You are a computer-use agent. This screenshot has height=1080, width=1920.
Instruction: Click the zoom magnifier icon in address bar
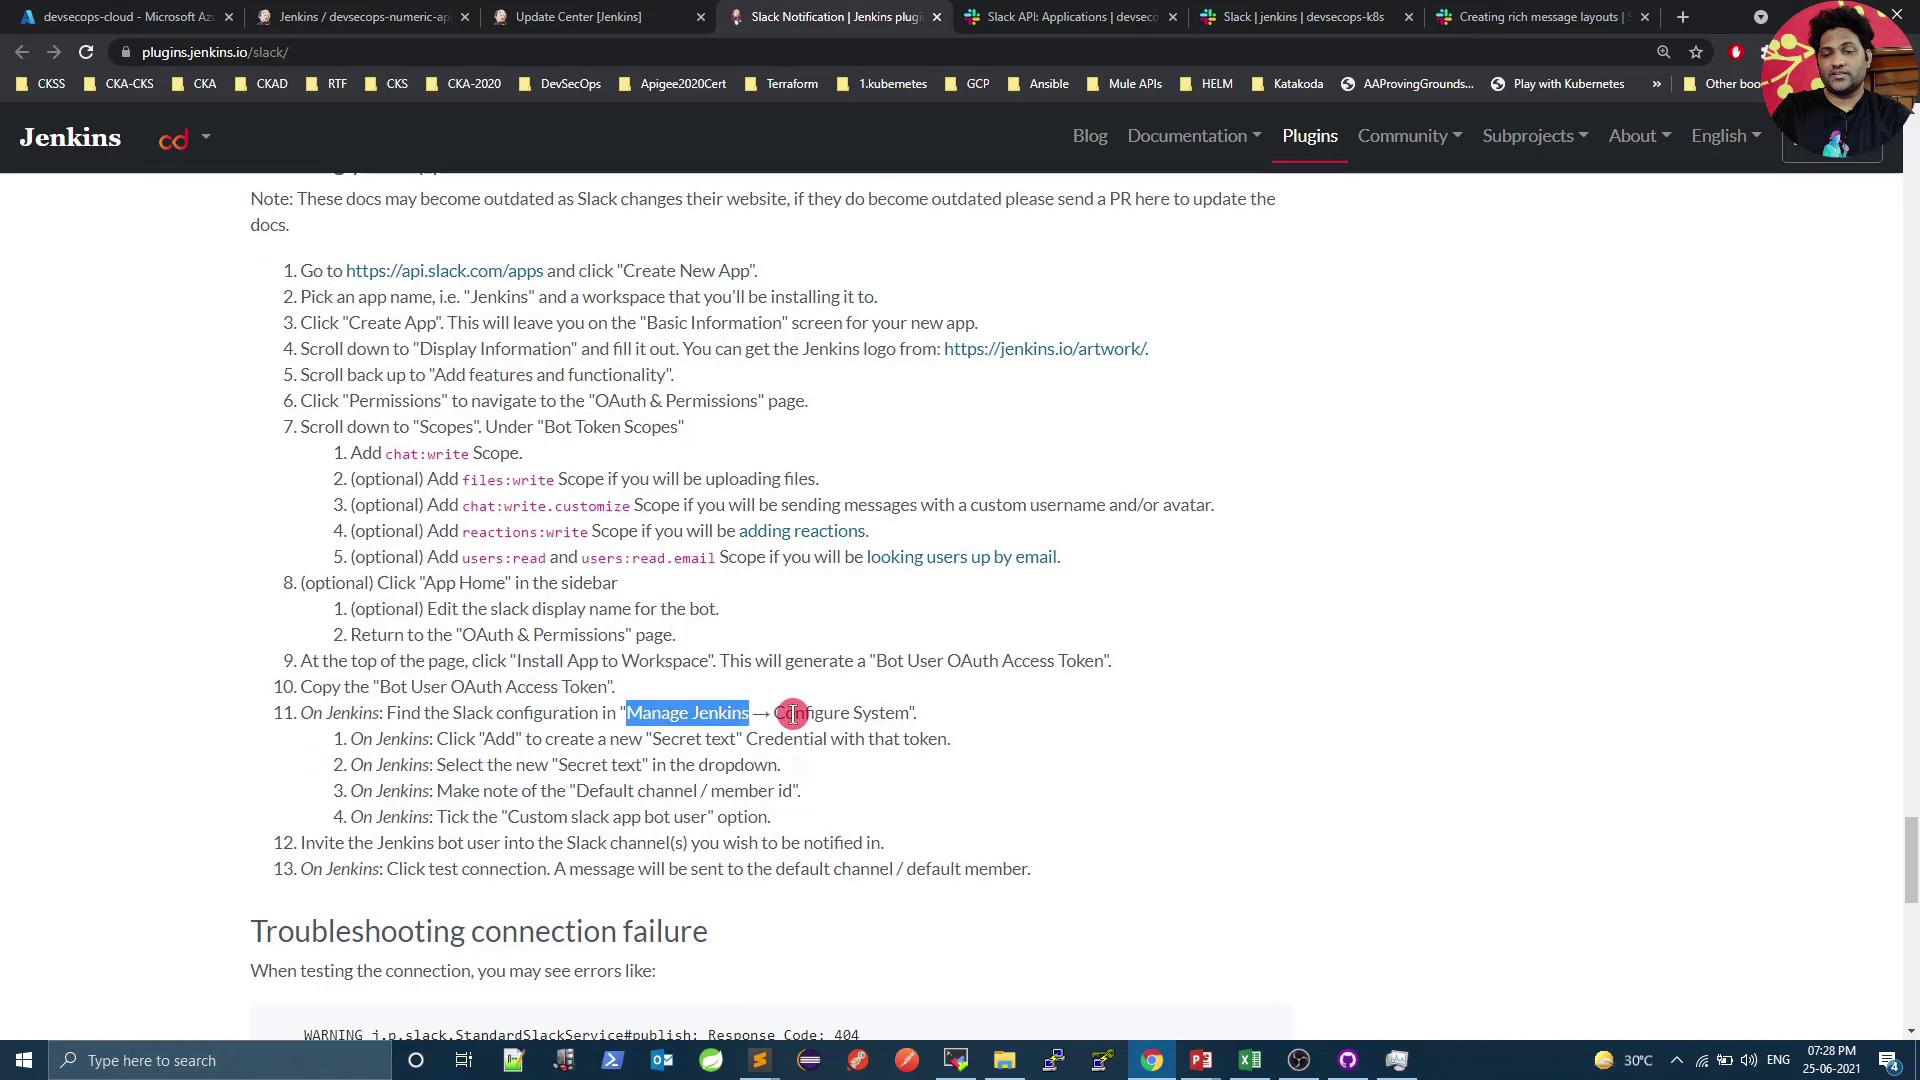[1664, 52]
